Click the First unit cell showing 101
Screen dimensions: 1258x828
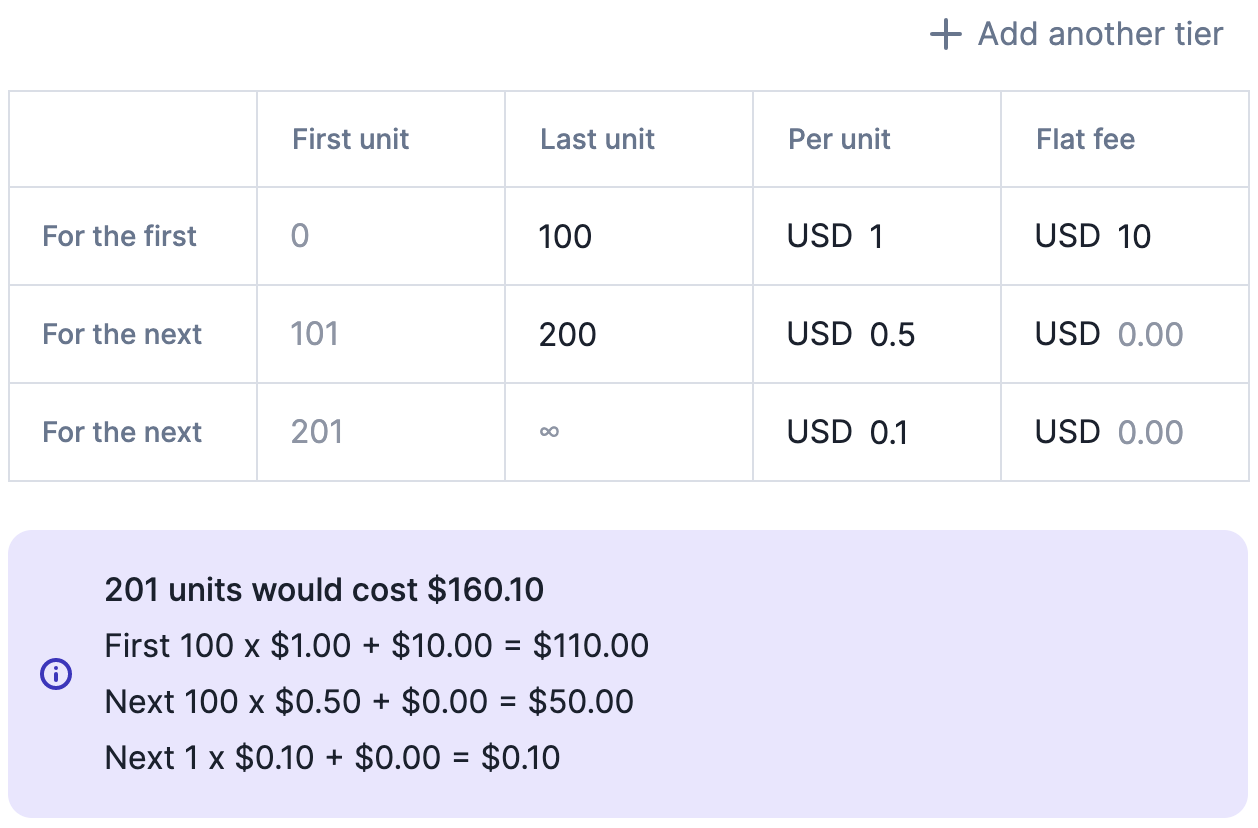click(x=381, y=334)
